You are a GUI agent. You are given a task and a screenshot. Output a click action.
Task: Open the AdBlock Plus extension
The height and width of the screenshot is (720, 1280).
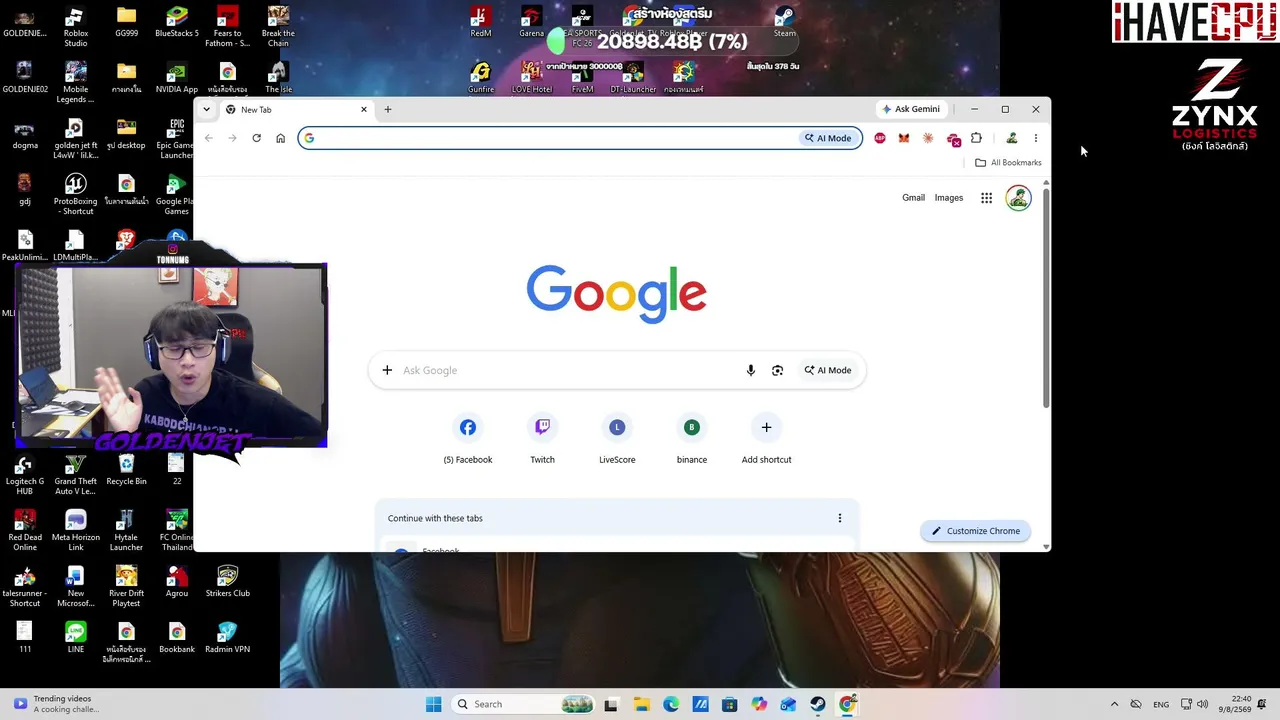pyautogui.click(x=880, y=138)
